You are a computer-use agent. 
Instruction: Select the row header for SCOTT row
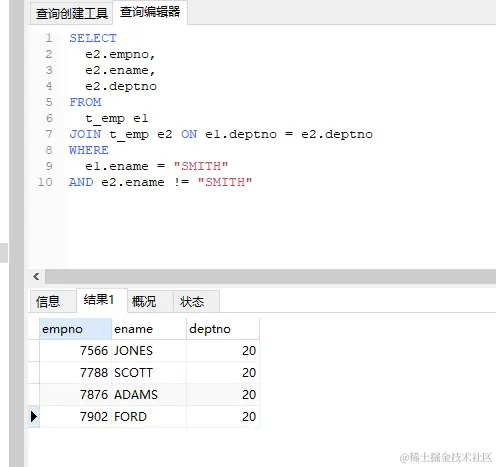pyautogui.click(x=34, y=373)
